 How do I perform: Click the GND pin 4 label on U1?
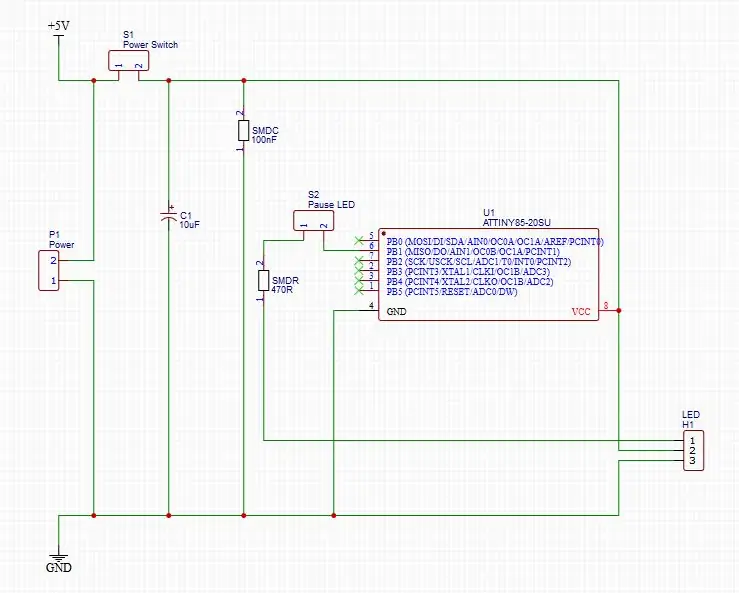pyautogui.click(x=396, y=312)
